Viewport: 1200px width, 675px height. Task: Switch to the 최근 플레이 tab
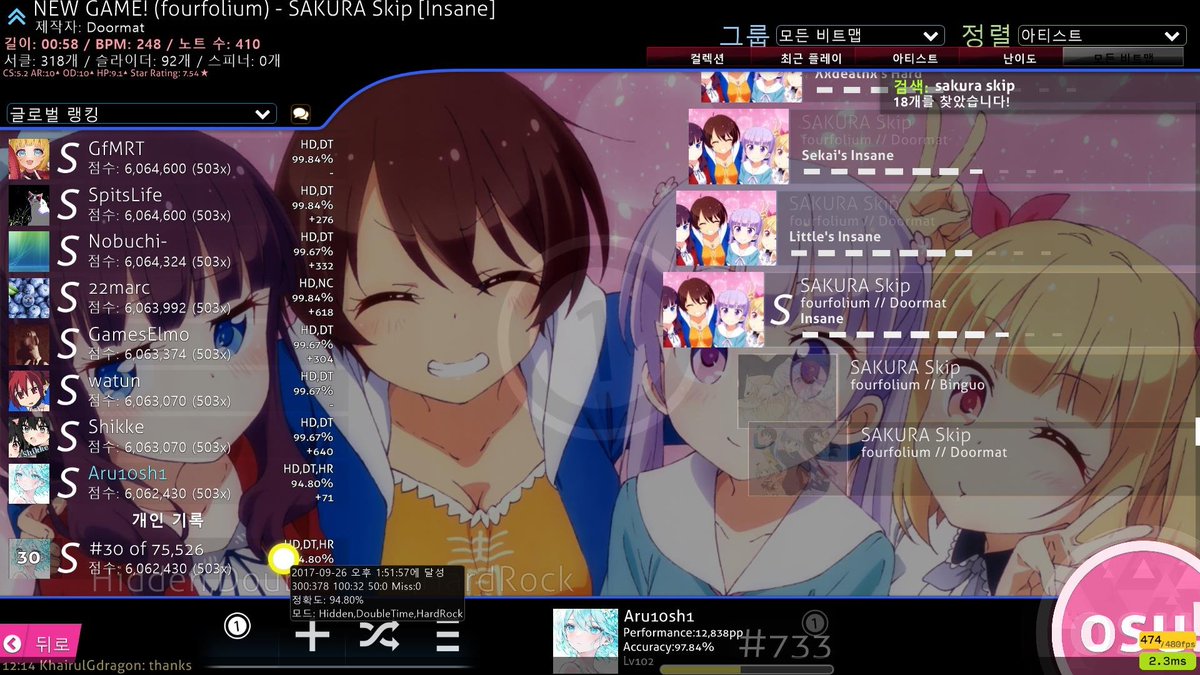click(812, 59)
